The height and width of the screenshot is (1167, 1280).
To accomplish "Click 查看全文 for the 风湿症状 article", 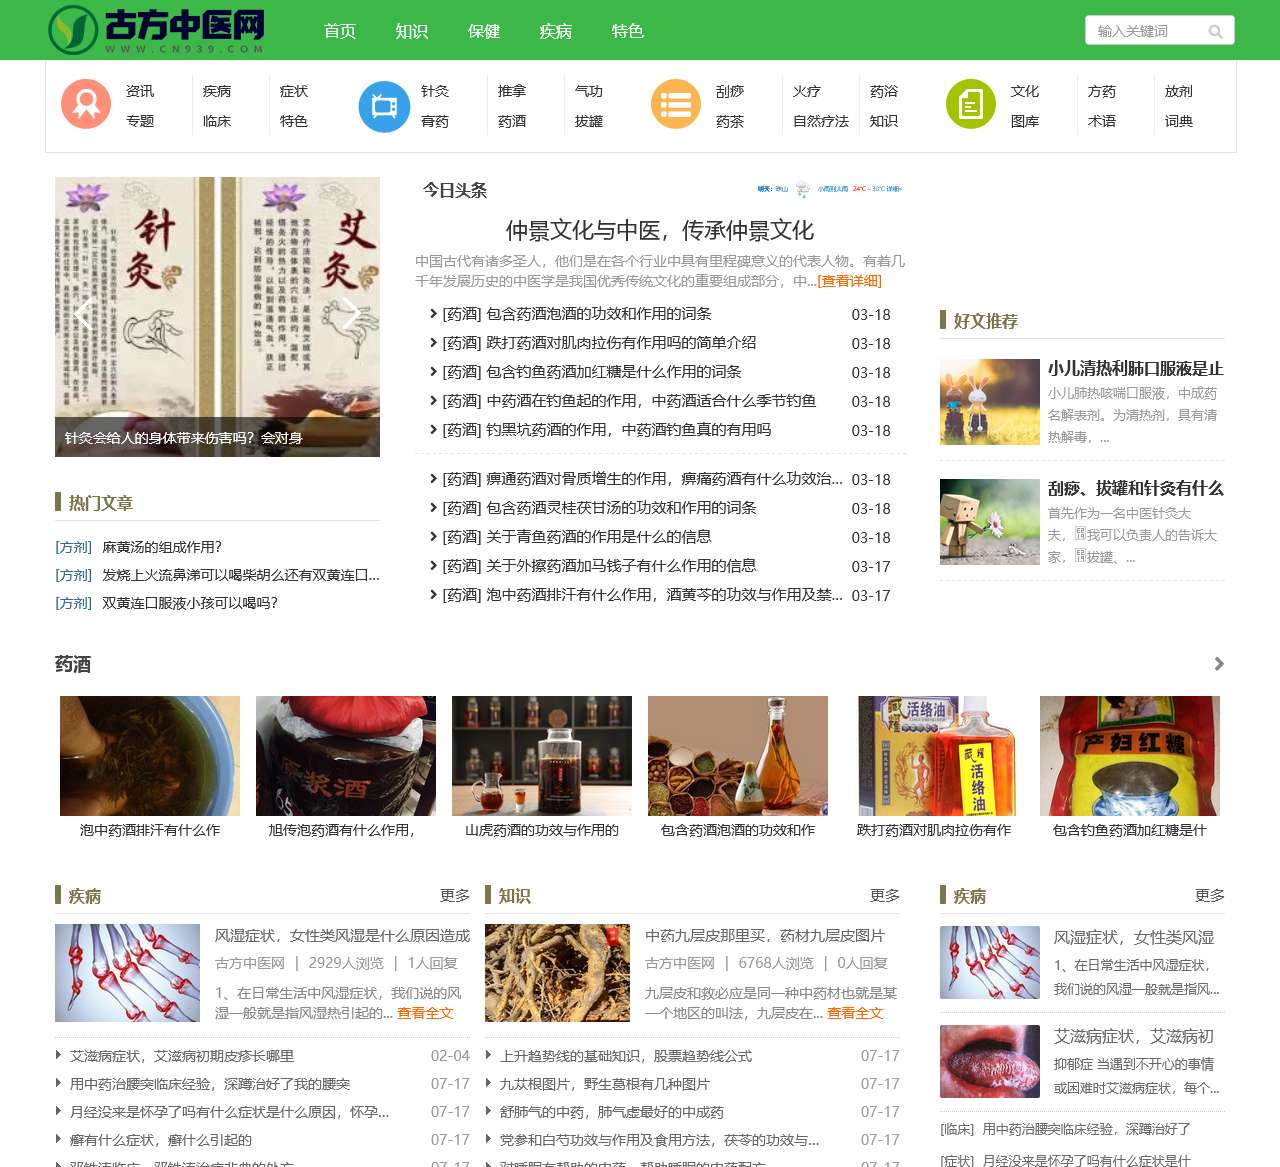I will tap(425, 1013).
